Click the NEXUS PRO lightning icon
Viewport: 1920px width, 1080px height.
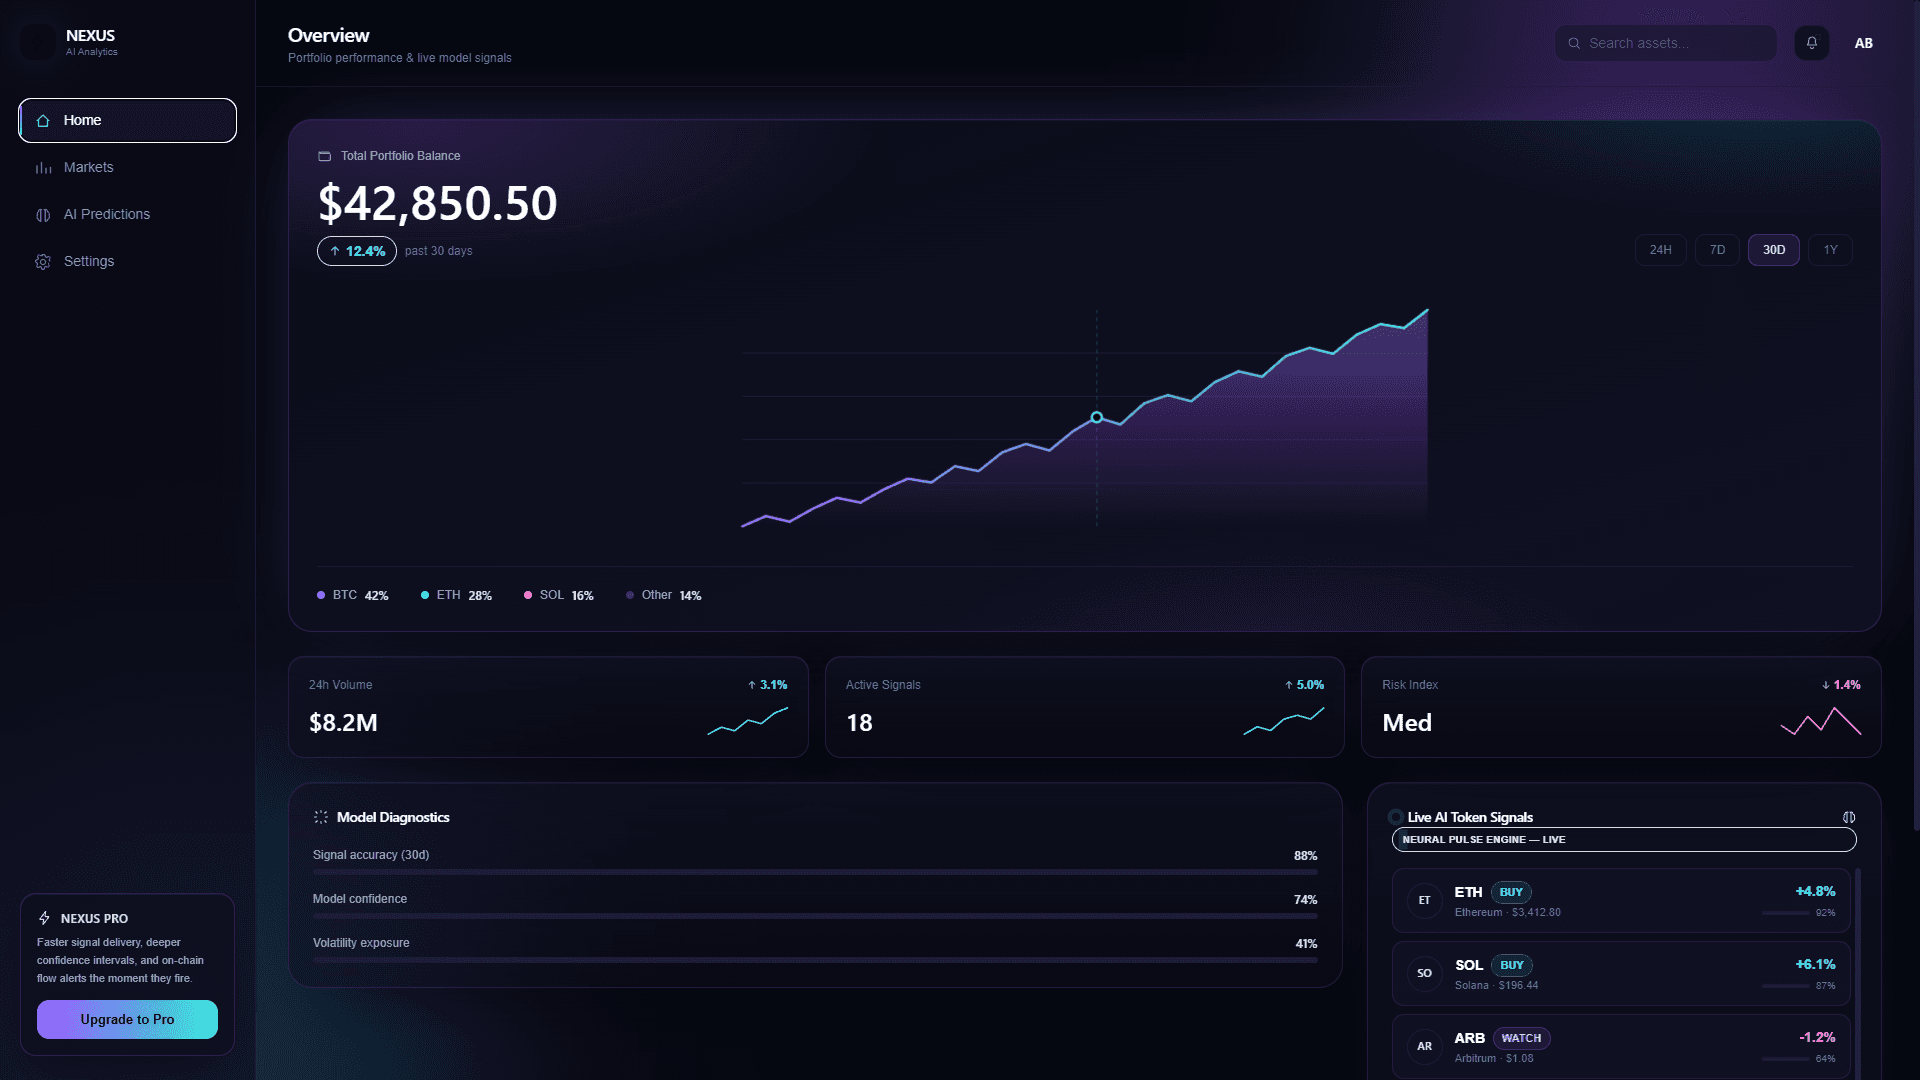(x=45, y=918)
